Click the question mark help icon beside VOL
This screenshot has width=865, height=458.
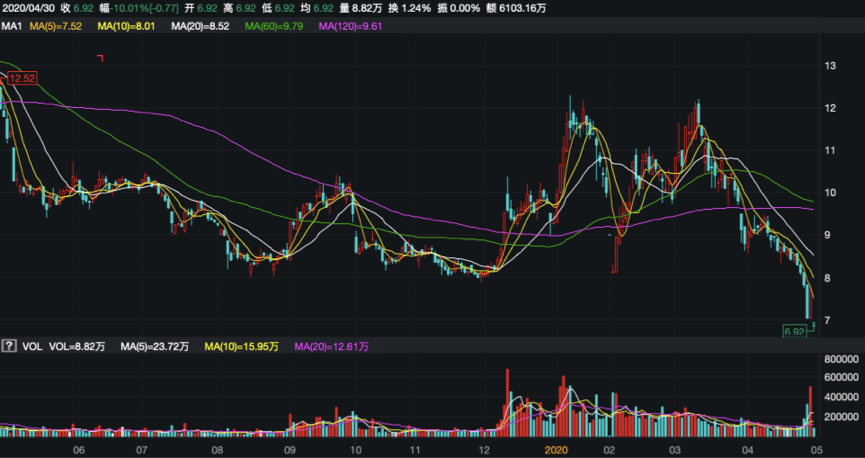(9, 347)
